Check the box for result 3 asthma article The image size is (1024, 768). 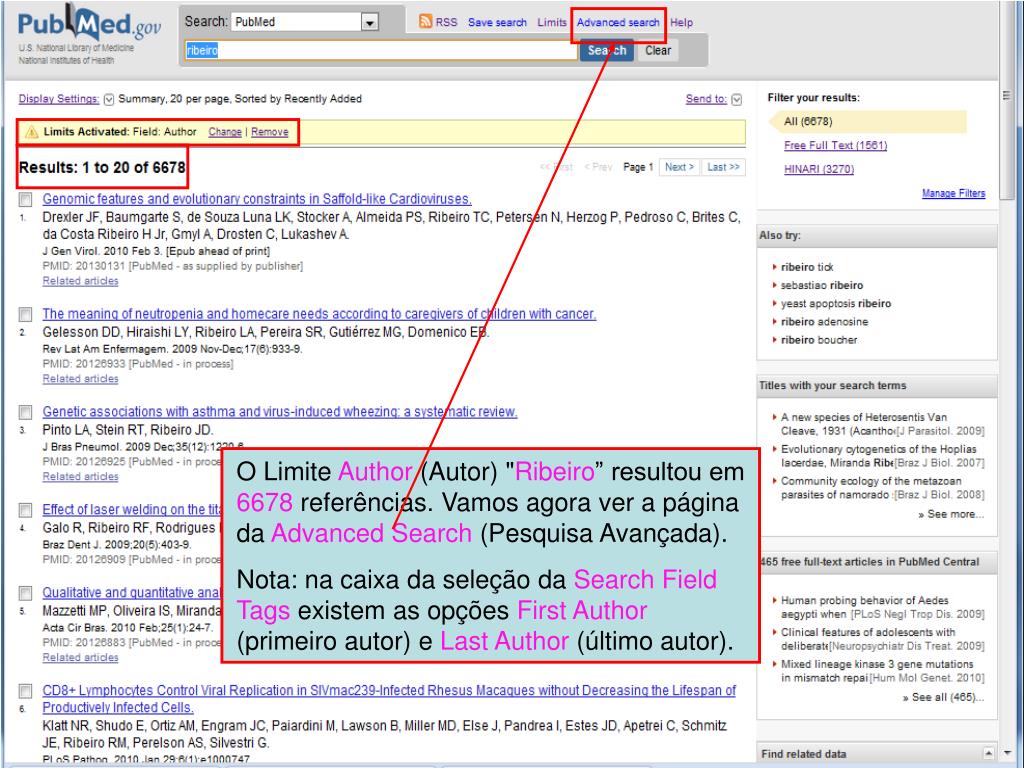click(x=25, y=413)
